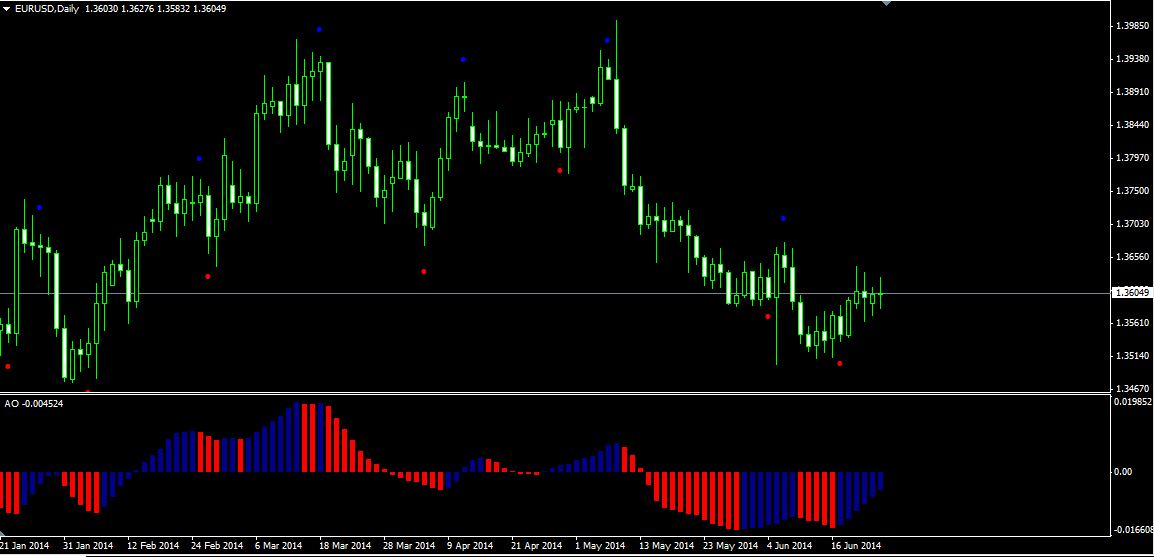This screenshot has height=557, width=1154.
Task: Click the OHLC value '1.36030' in the header
Action: point(102,9)
